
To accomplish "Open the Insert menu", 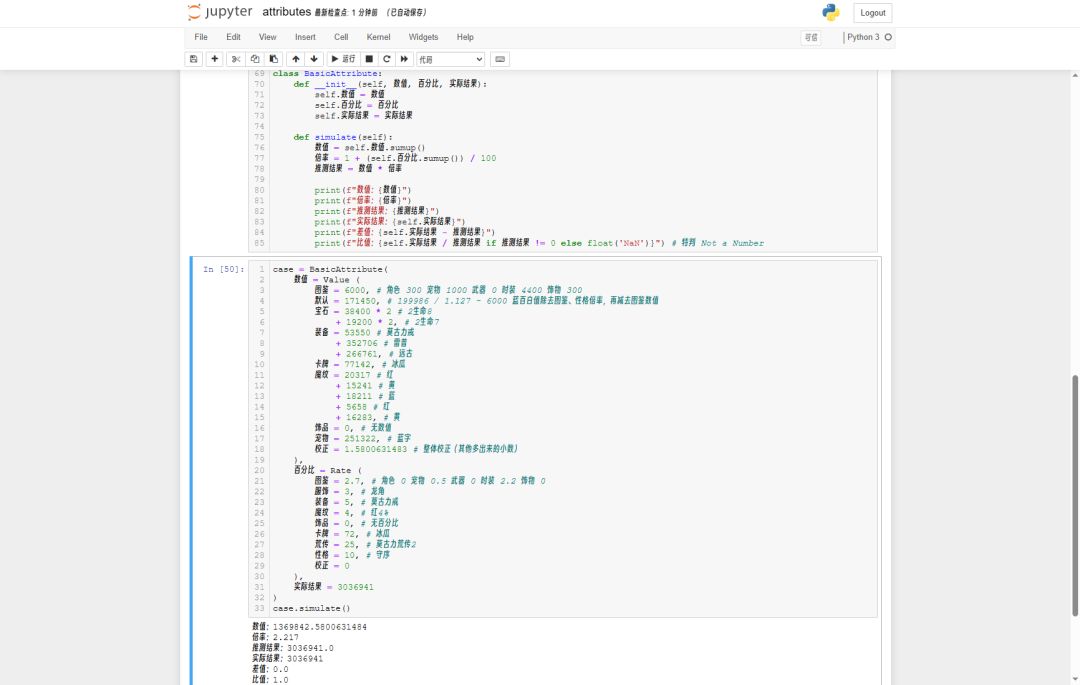I will 305,37.
